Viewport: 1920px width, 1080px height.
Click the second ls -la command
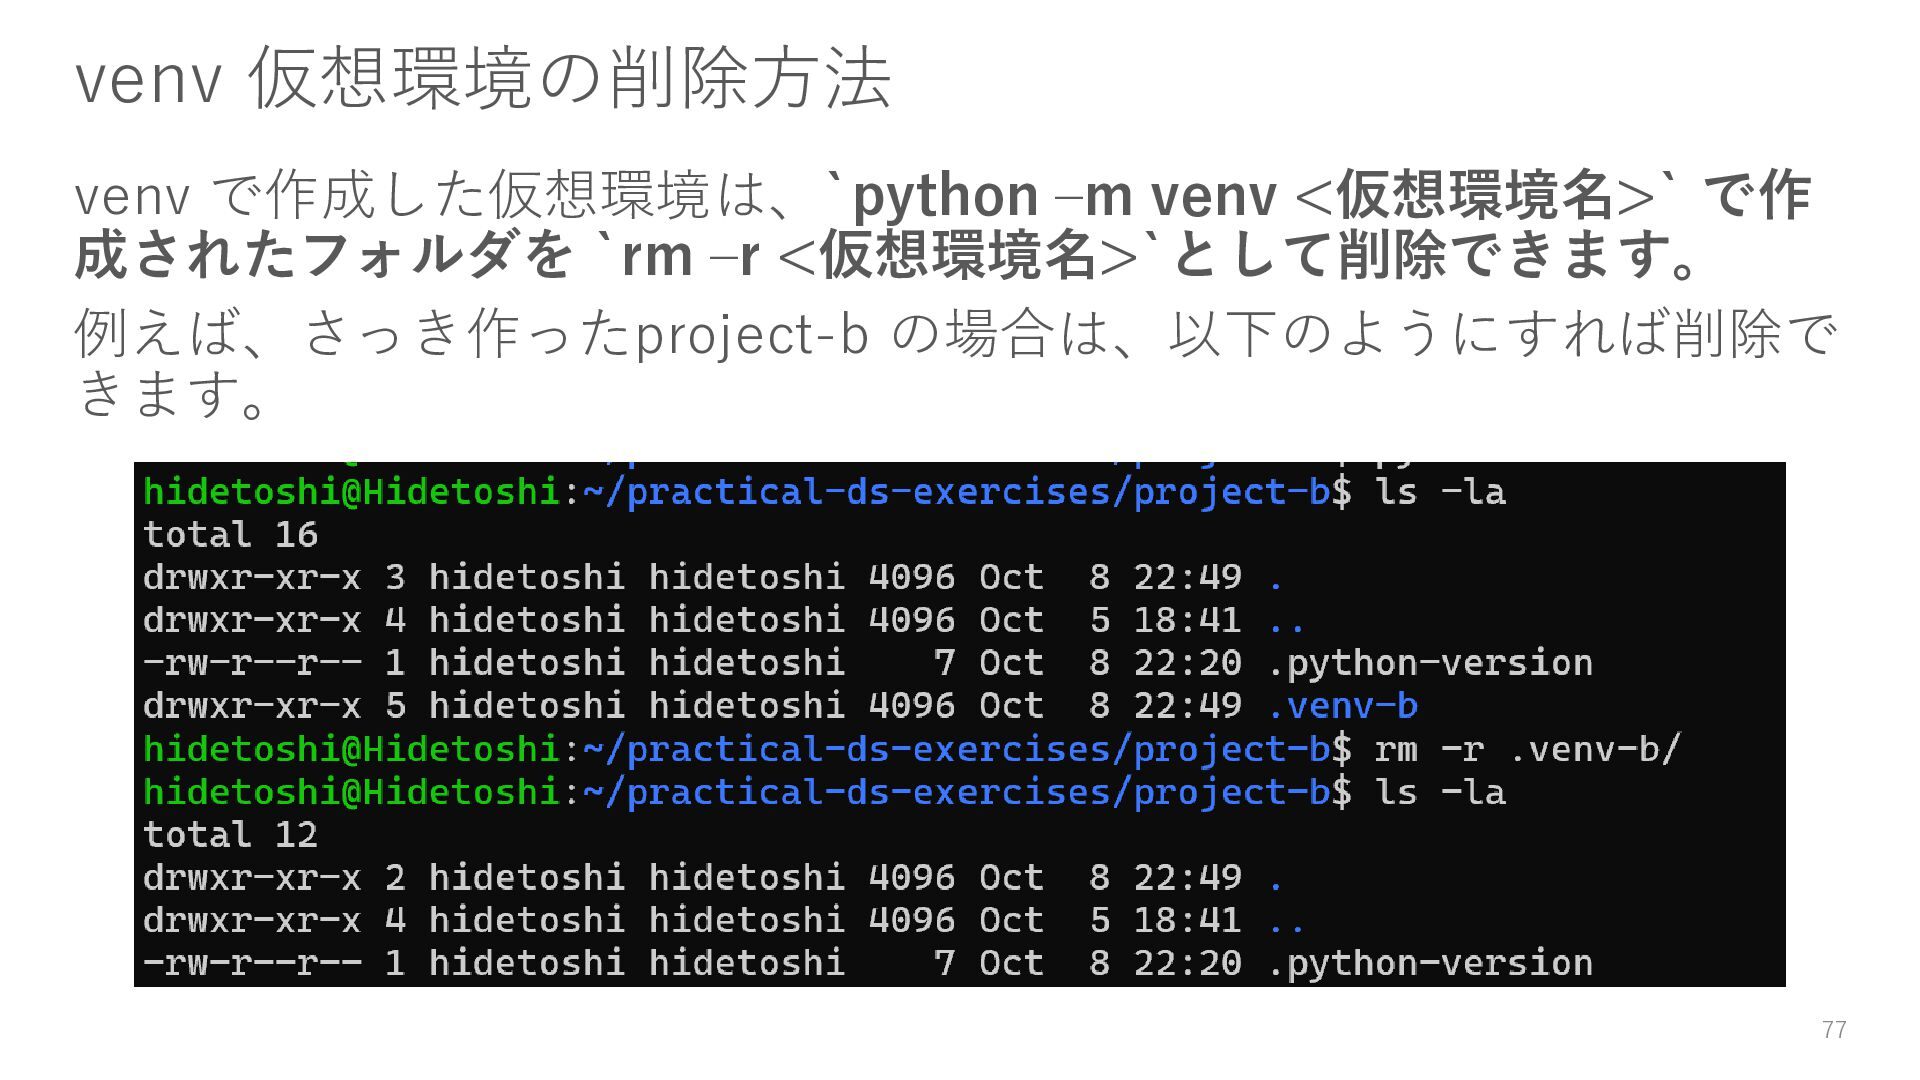pos(1440,793)
